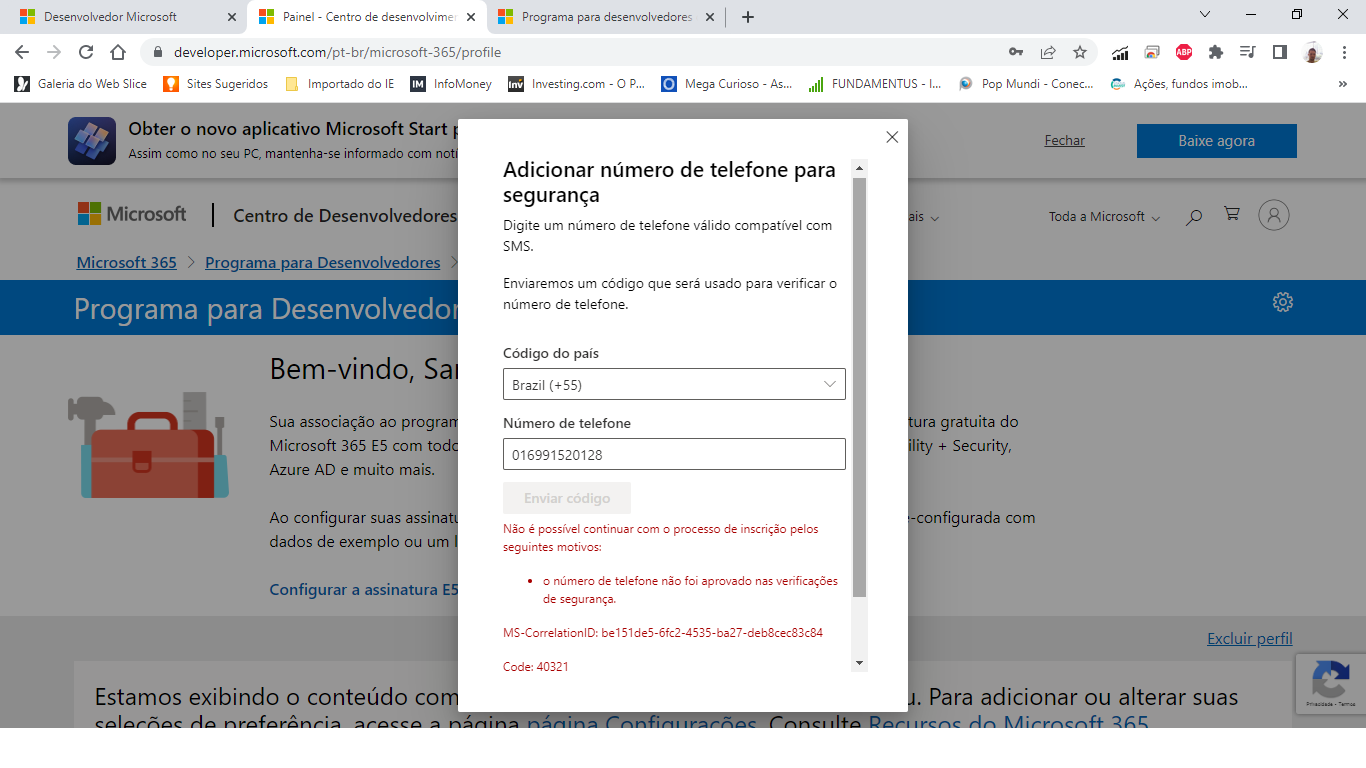Viewport: 1366px width, 768px height.
Task: Open the Pop Mundi bookmark
Action: 1026,84
